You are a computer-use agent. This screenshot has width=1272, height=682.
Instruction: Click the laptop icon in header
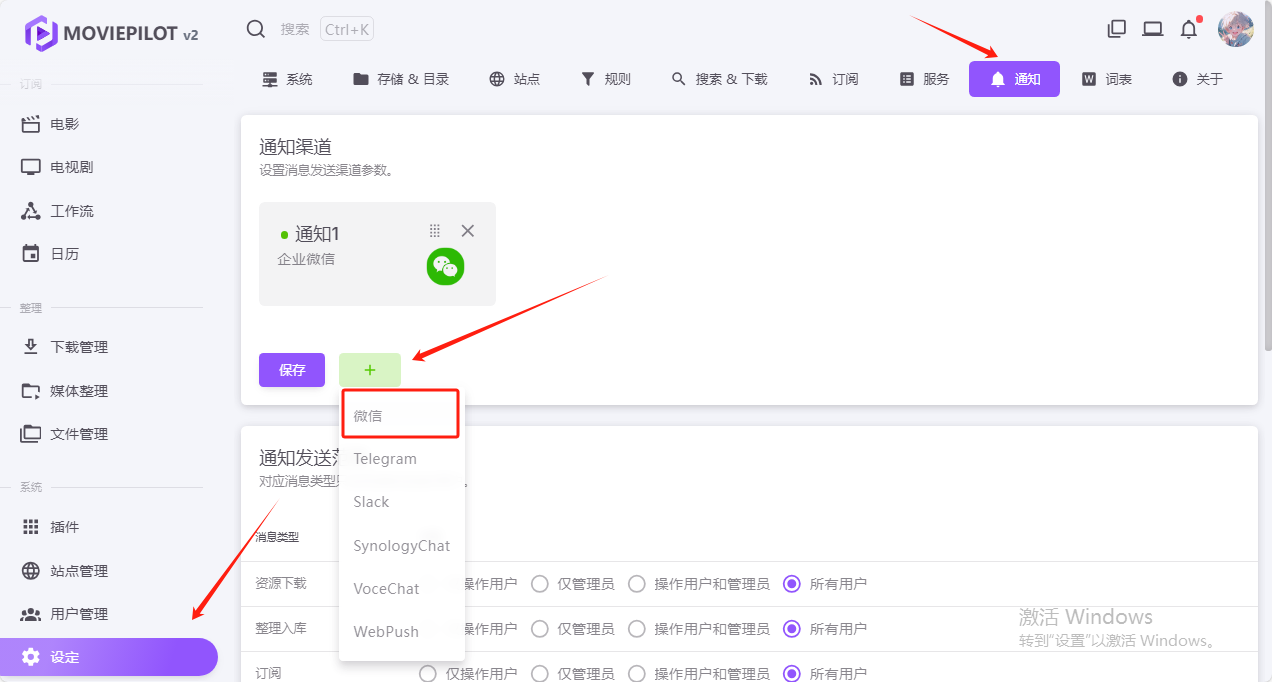click(1153, 29)
